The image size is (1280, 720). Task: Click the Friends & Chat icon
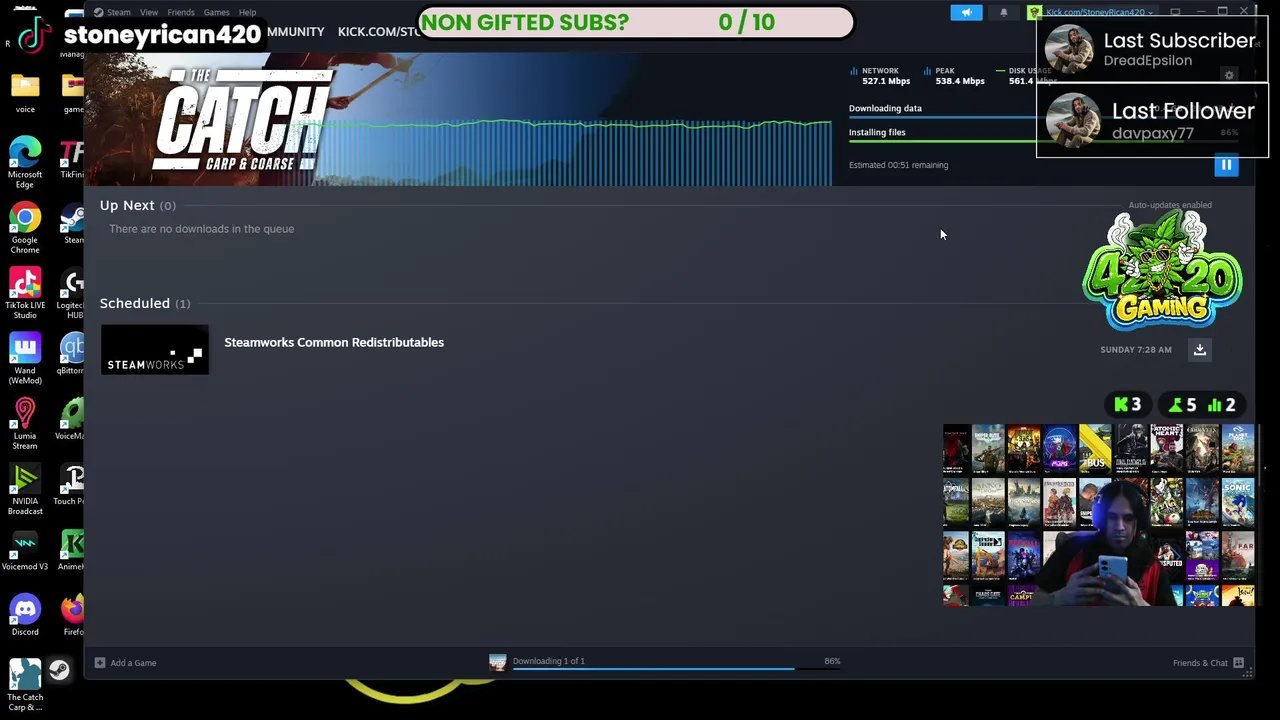pos(1238,663)
